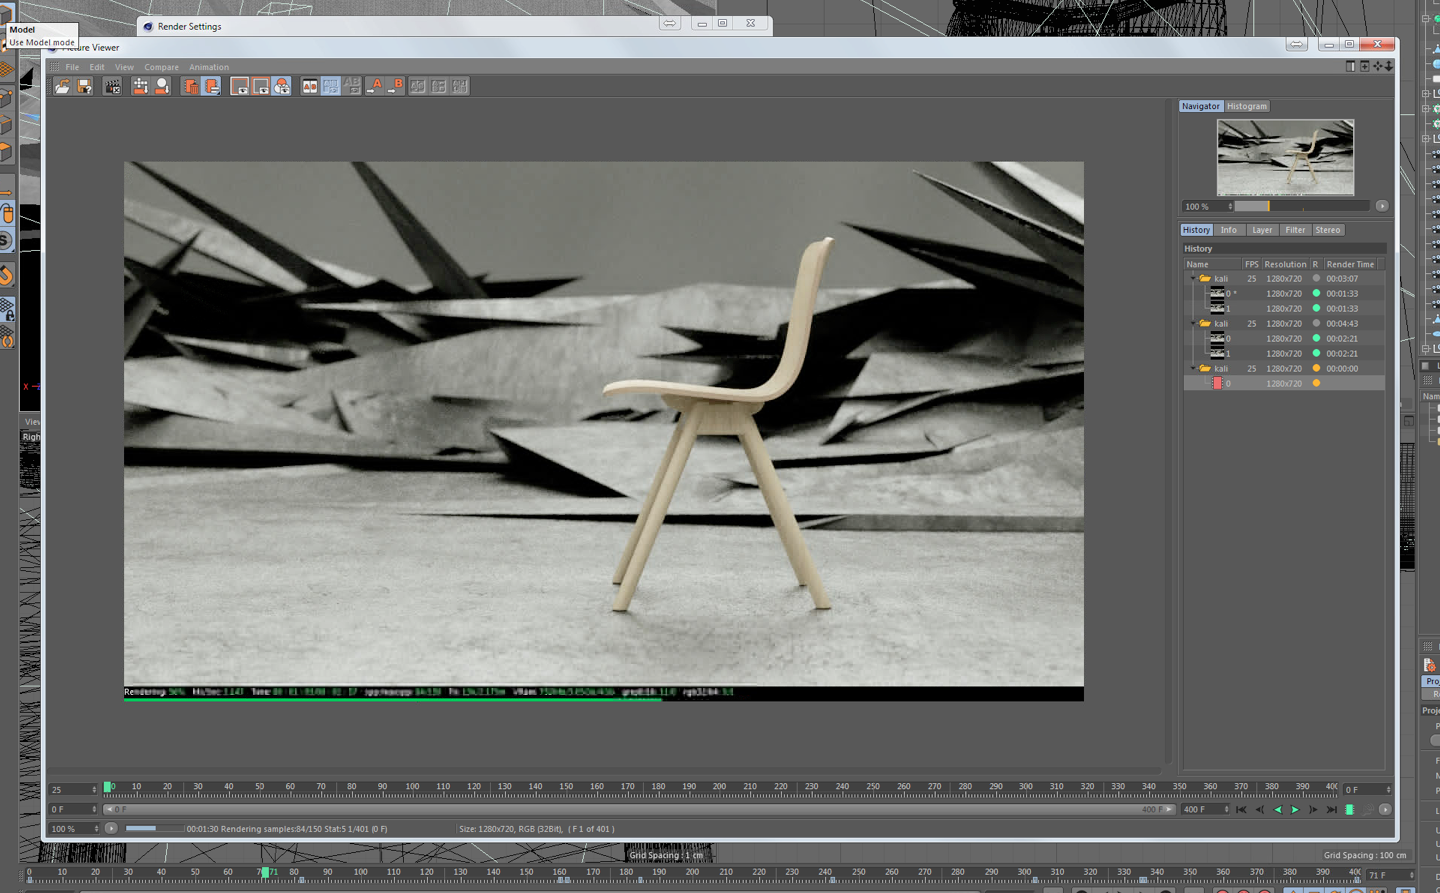Open the Stereo tab

[x=1328, y=230]
